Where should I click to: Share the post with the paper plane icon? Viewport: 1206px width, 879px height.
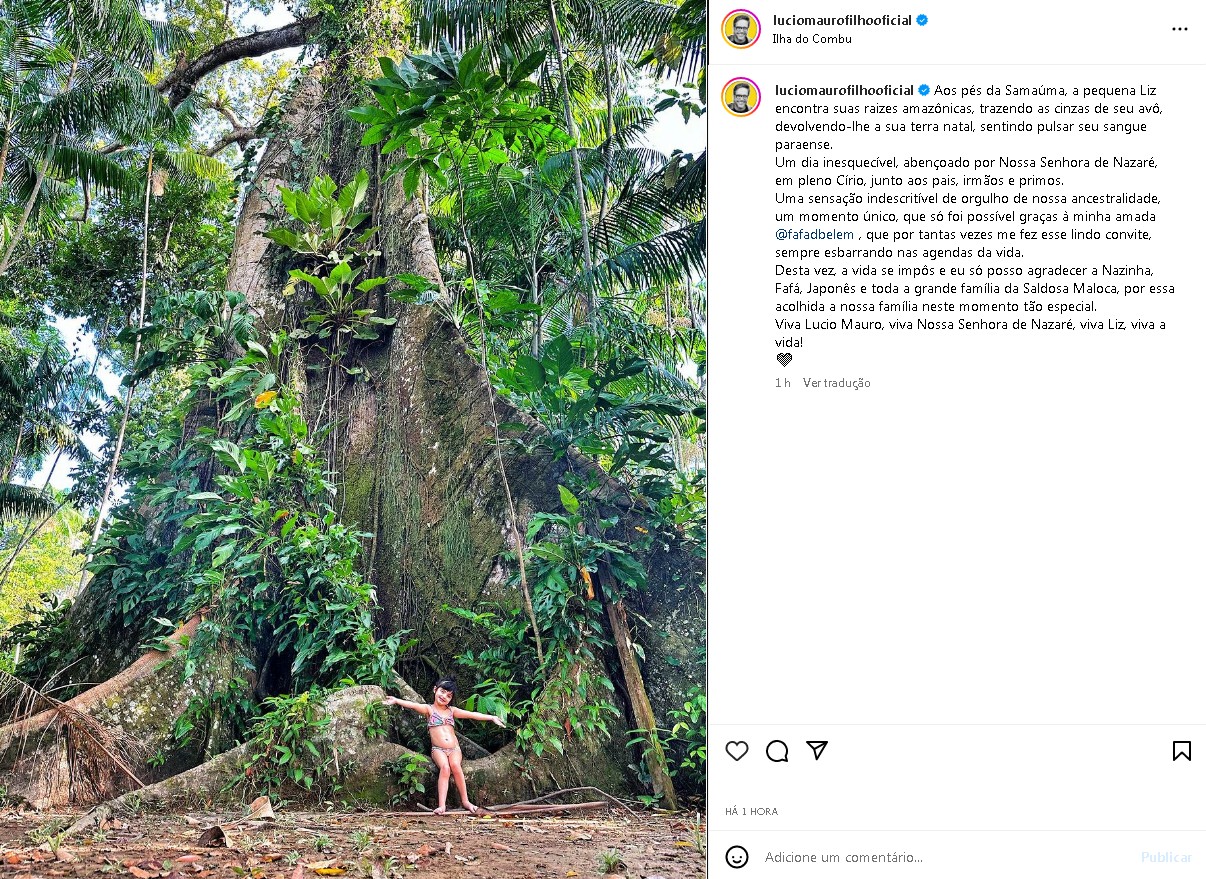817,751
